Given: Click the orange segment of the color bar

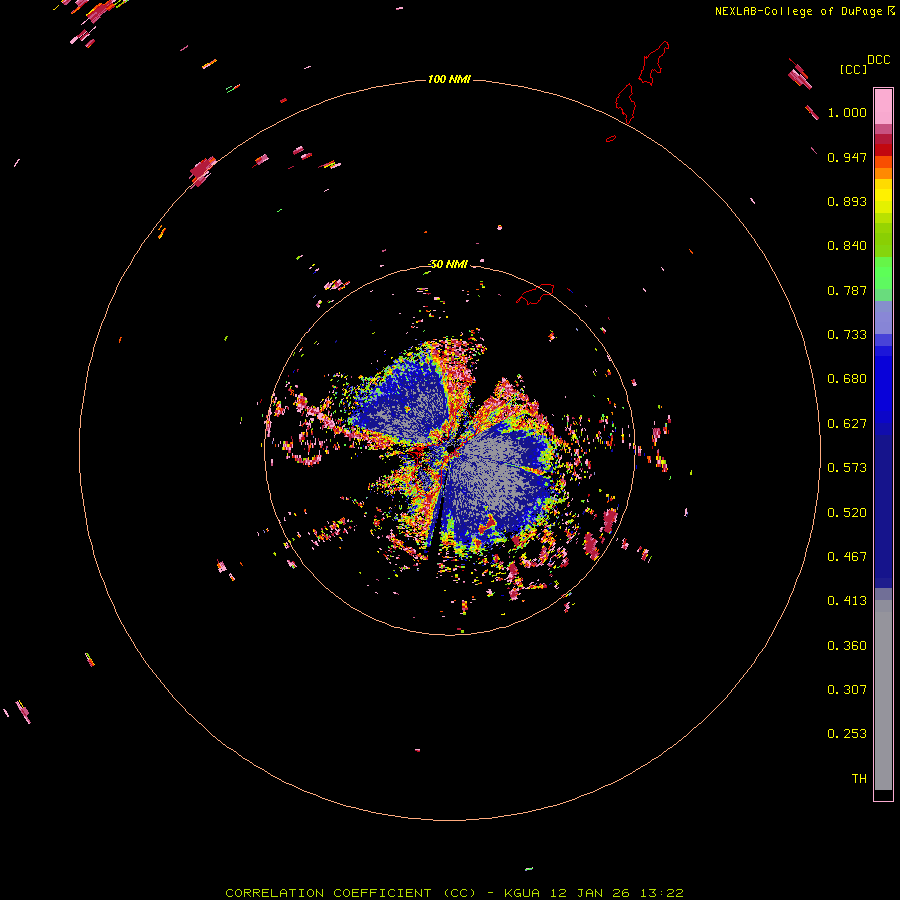Looking at the screenshot, I should [883, 167].
